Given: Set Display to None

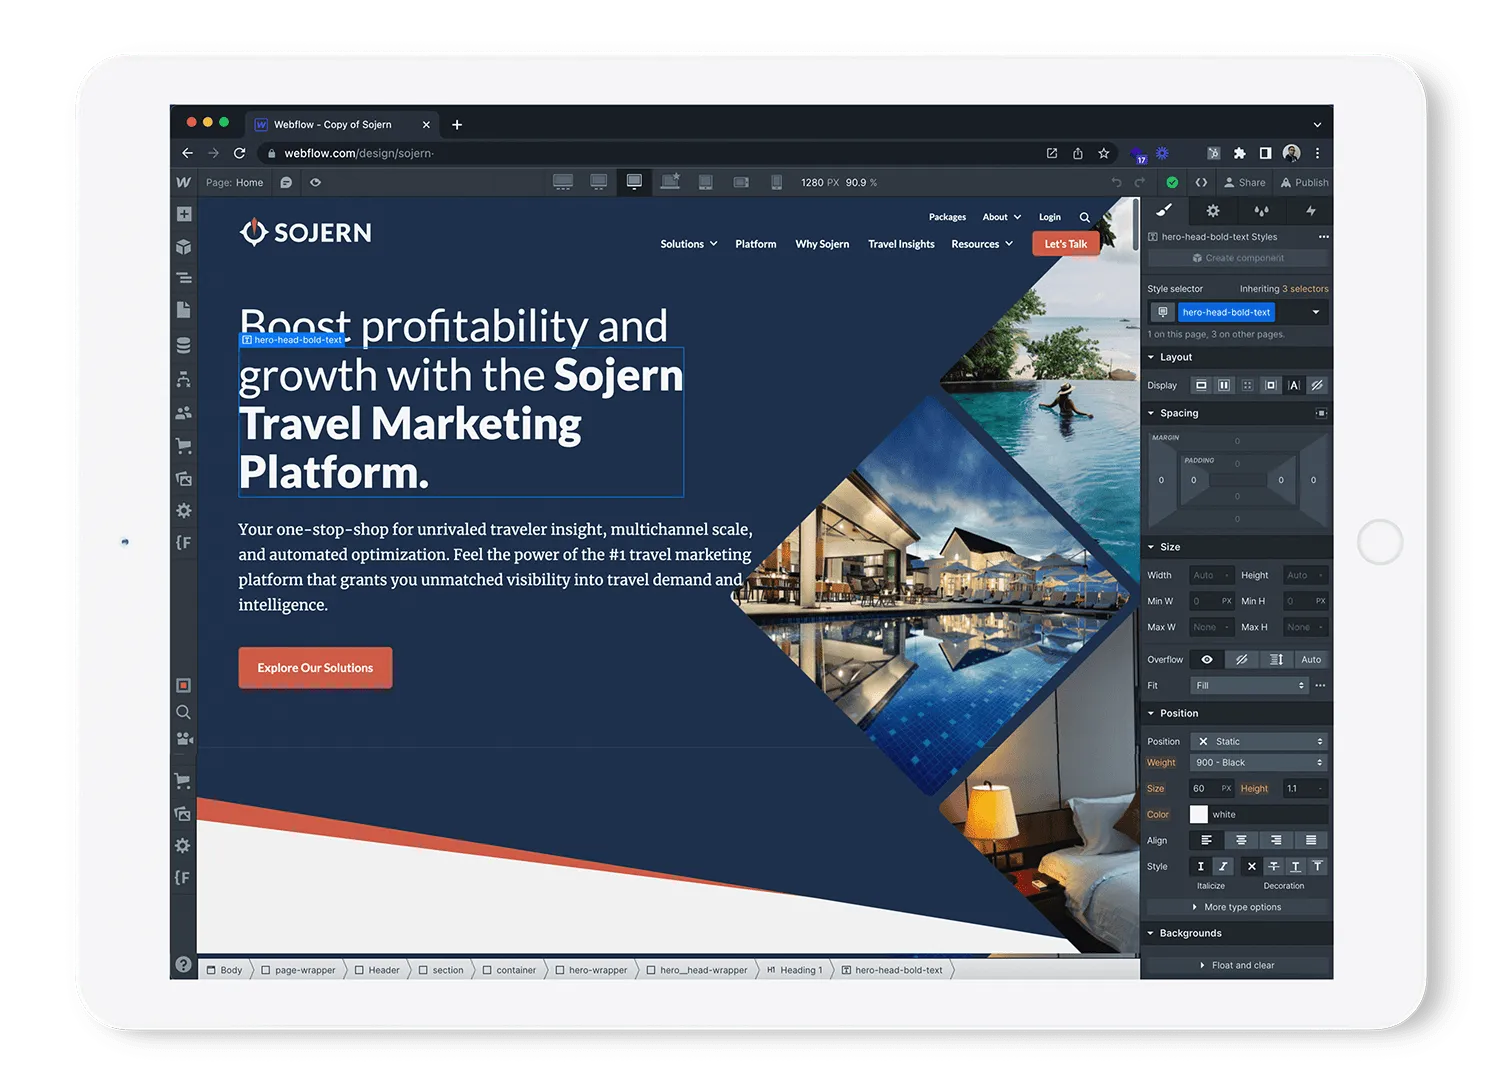Looking at the screenshot, I should (1317, 385).
